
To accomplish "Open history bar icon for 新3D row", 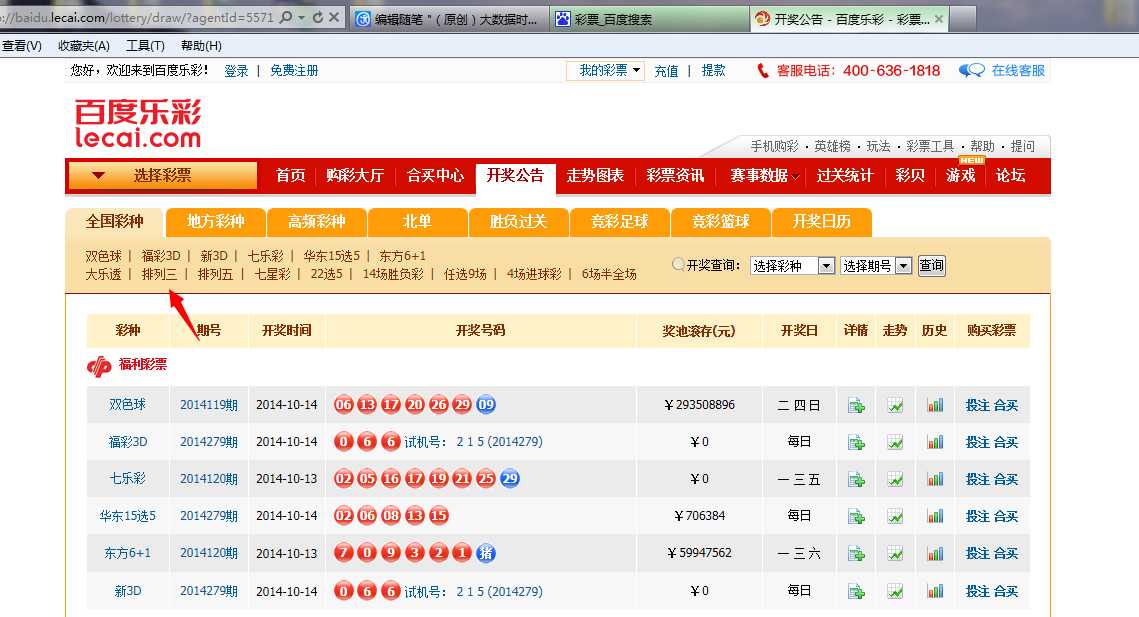I will point(934,591).
